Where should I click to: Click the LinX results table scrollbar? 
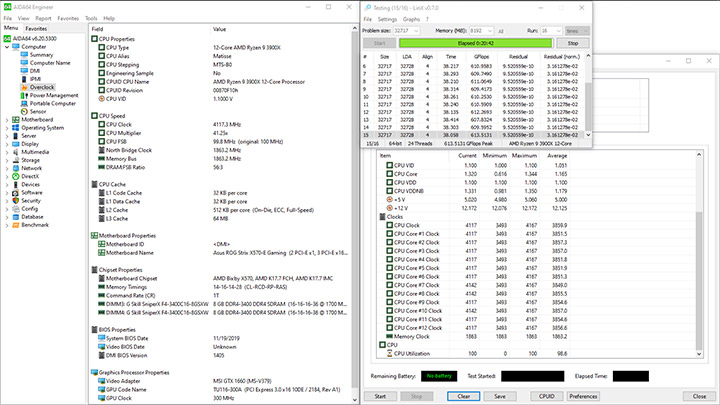pos(588,96)
